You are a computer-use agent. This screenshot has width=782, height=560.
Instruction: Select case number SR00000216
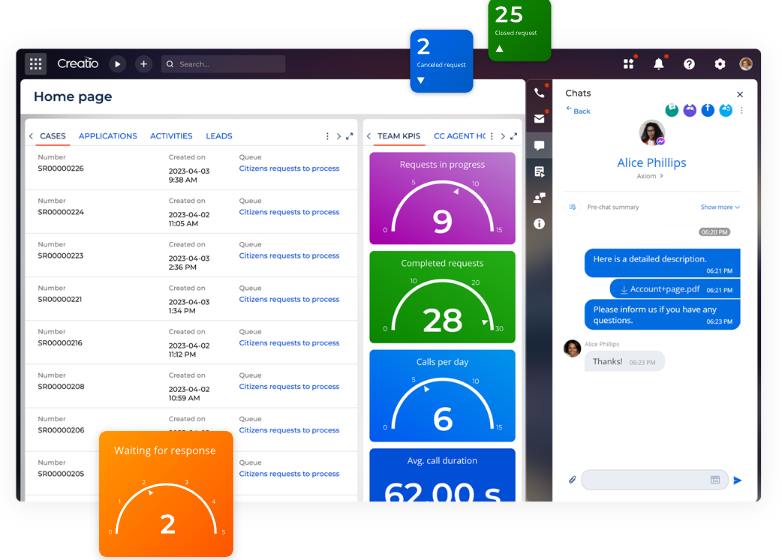[x=60, y=343]
